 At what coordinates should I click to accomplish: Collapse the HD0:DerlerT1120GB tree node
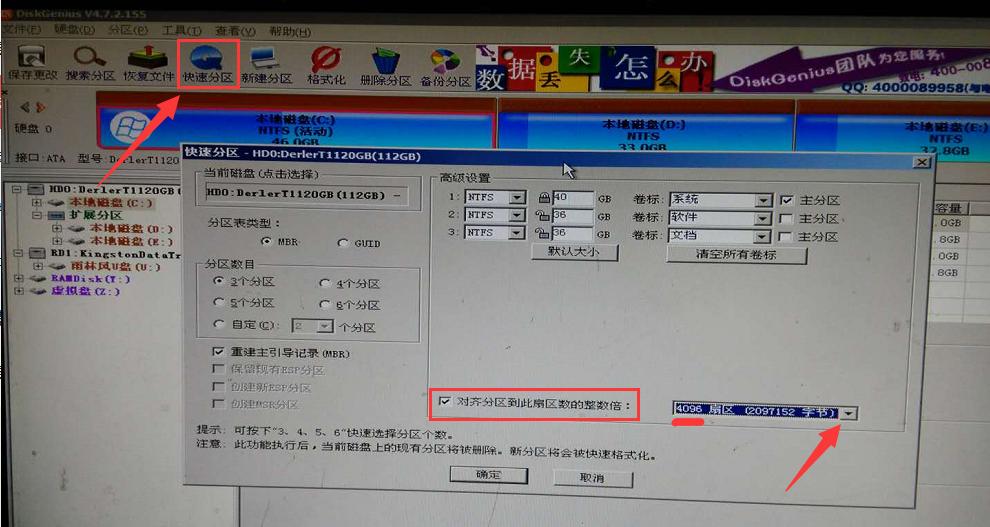17,190
